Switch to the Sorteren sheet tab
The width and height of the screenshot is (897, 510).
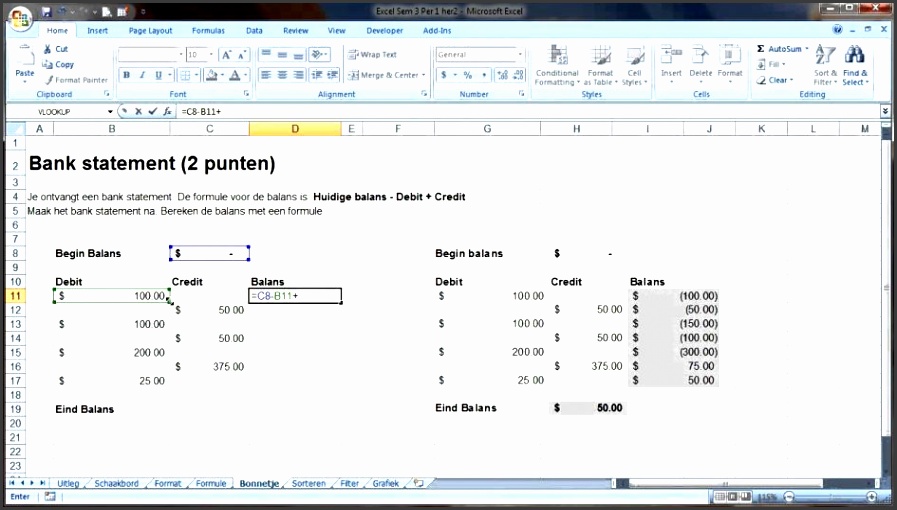coord(308,483)
